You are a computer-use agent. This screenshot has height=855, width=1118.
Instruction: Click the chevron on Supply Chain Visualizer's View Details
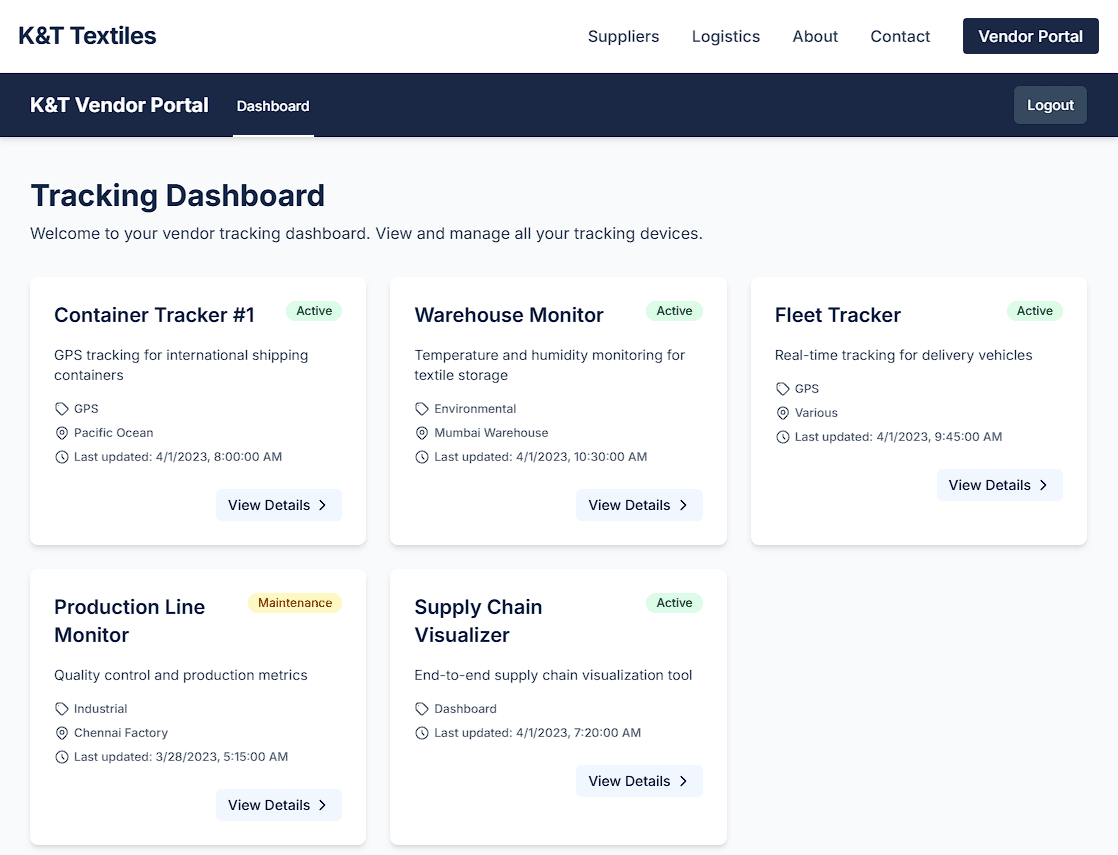(x=684, y=781)
